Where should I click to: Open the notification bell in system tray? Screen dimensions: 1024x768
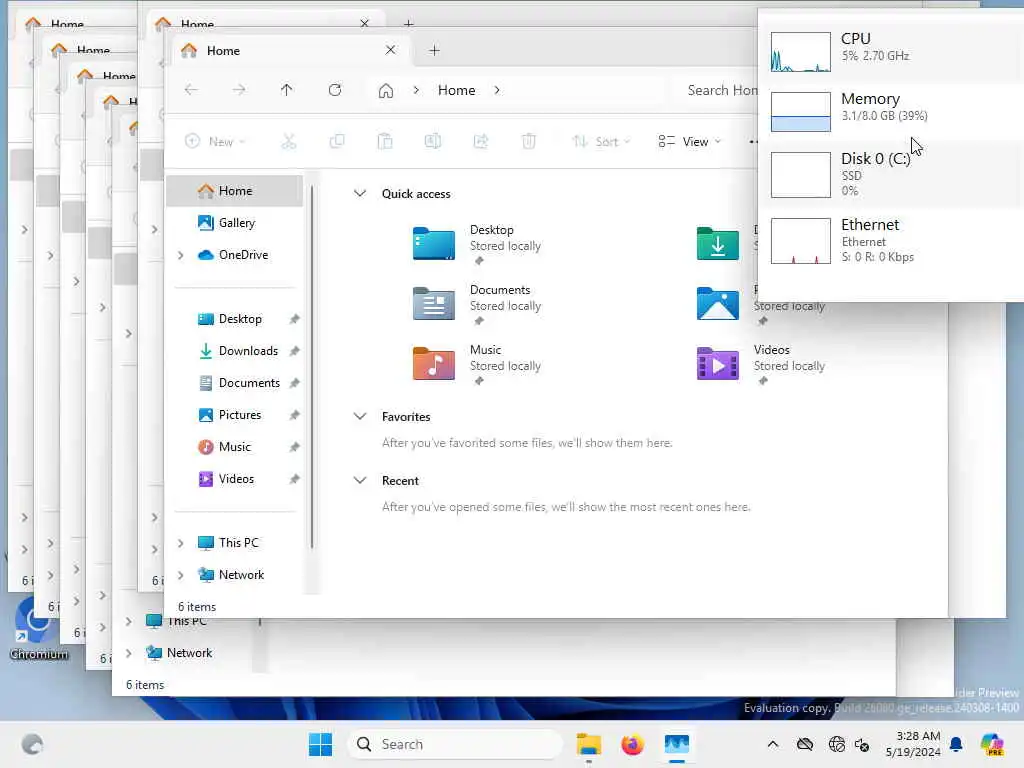pos(956,744)
